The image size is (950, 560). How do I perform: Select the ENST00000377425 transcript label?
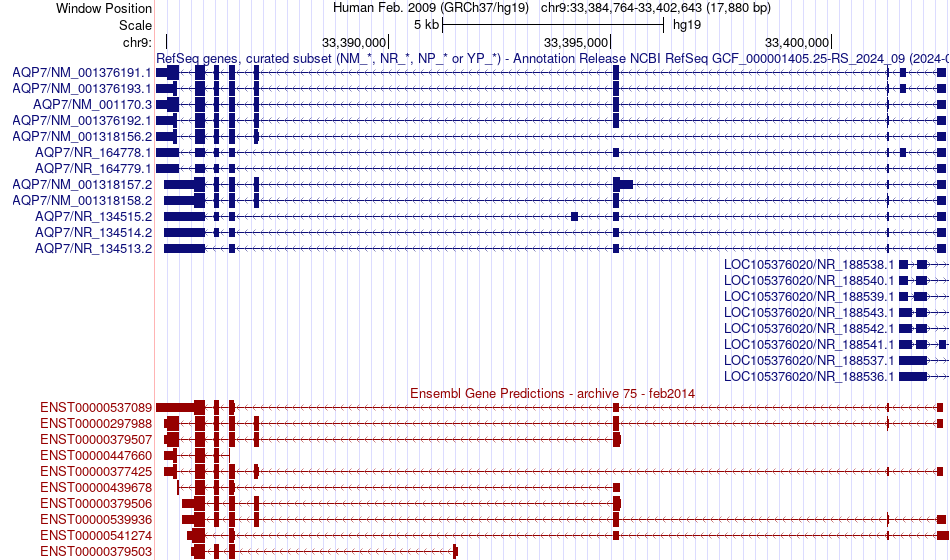point(96,472)
